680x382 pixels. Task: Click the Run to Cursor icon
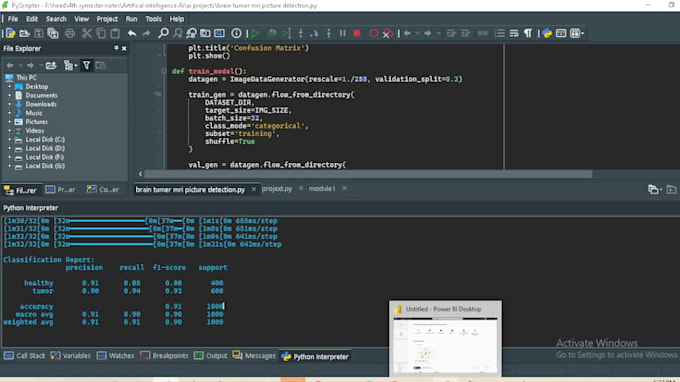(x=286, y=33)
